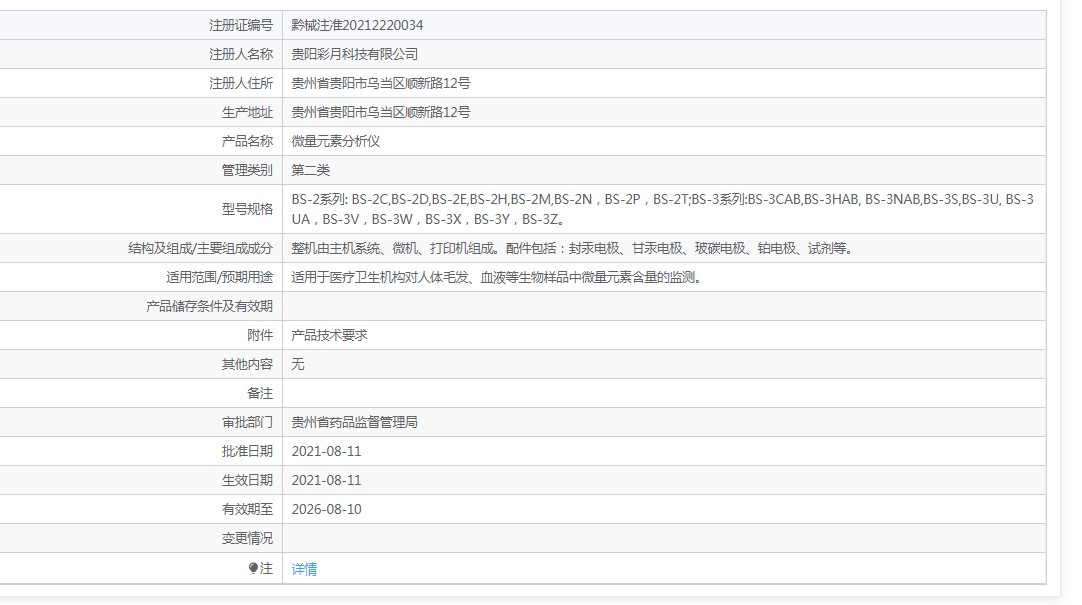
Task: Click the 备注 label
Action: pos(260,393)
